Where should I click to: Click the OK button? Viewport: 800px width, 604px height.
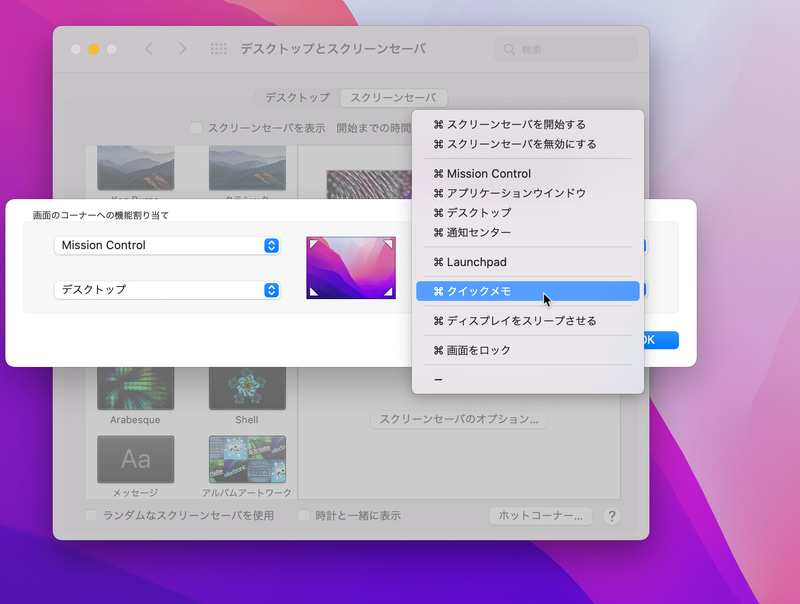point(662,340)
